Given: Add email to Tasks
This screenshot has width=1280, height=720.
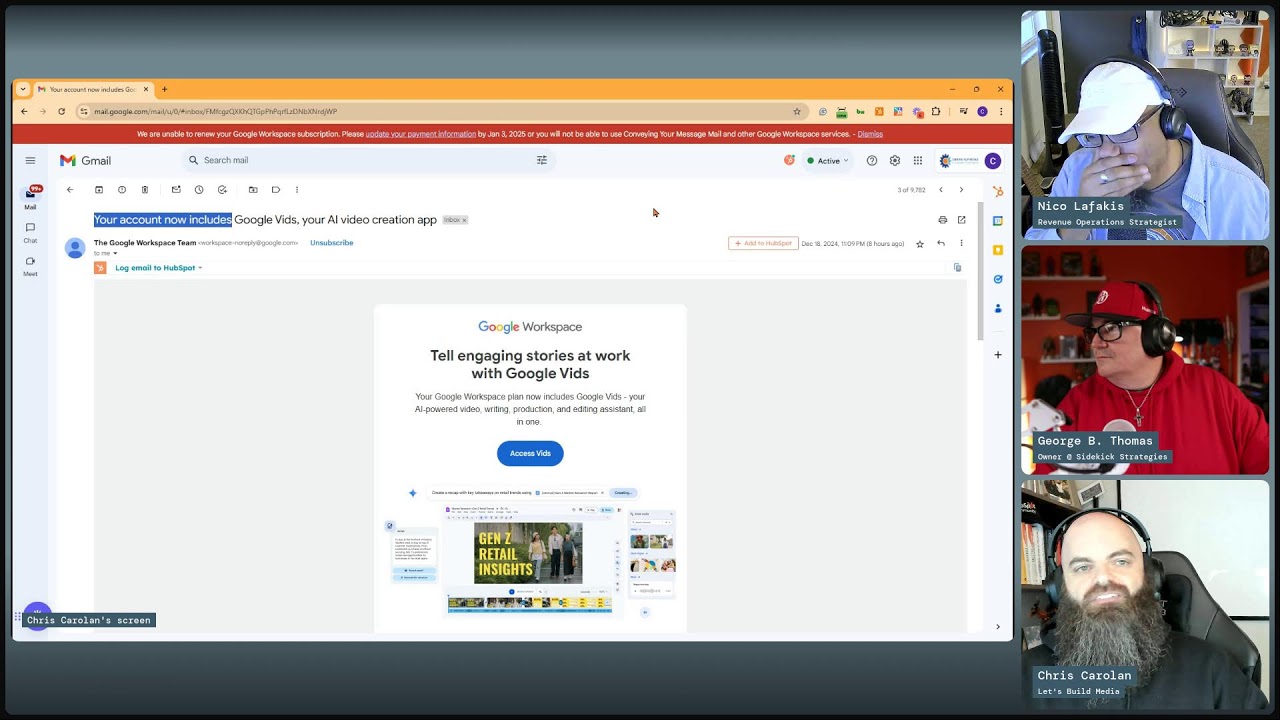Looking at the screenshot, I should click(222, 189).
